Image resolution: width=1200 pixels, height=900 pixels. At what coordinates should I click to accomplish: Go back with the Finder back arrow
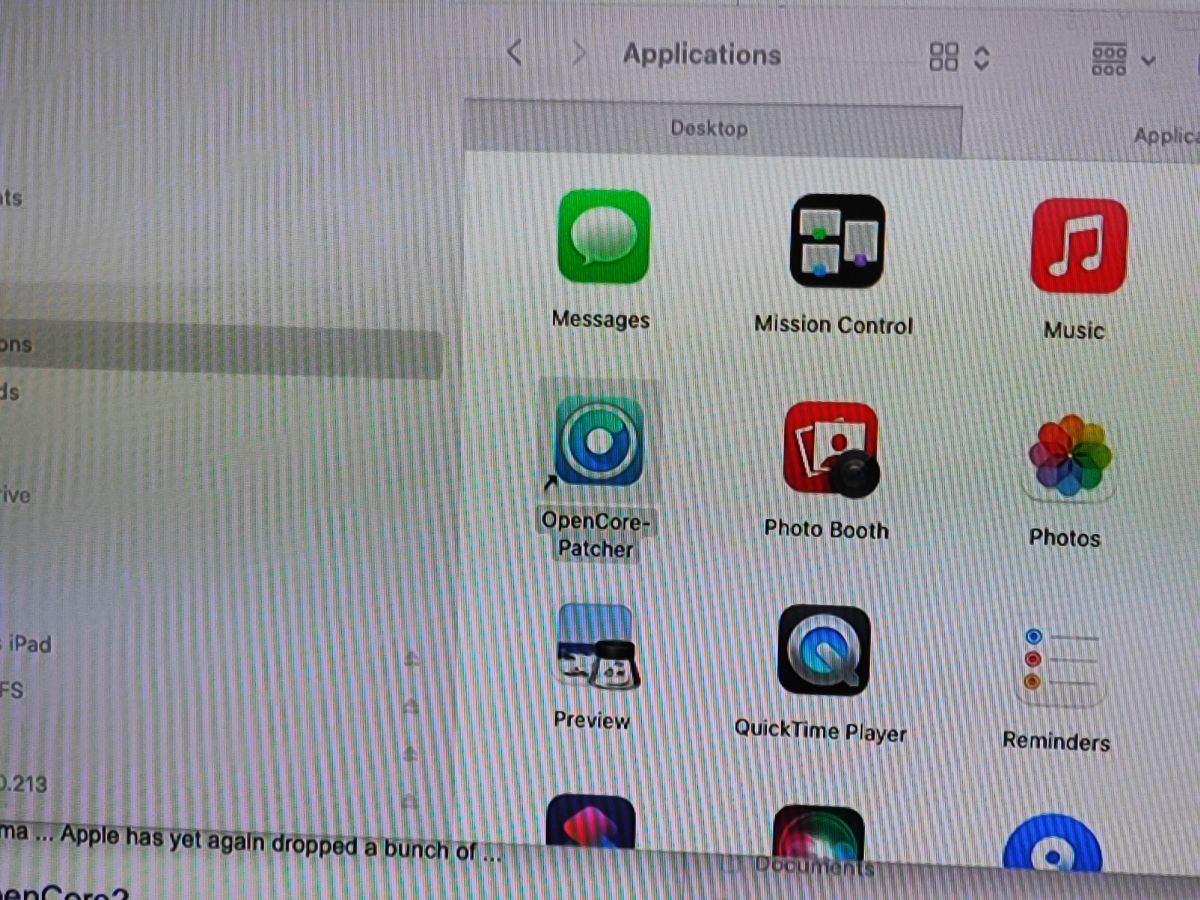click(x=514, y=52)
